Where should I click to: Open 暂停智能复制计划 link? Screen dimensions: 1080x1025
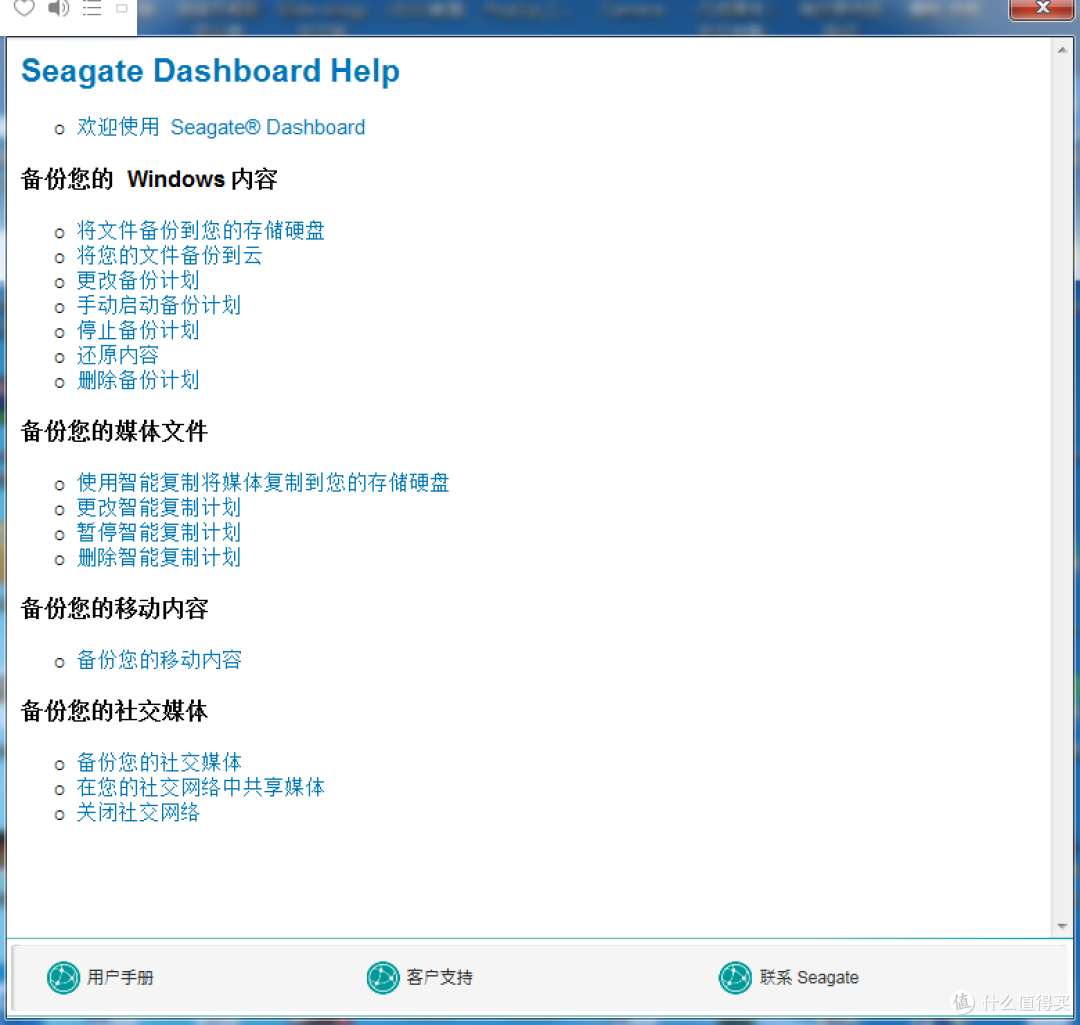[158, 532]
